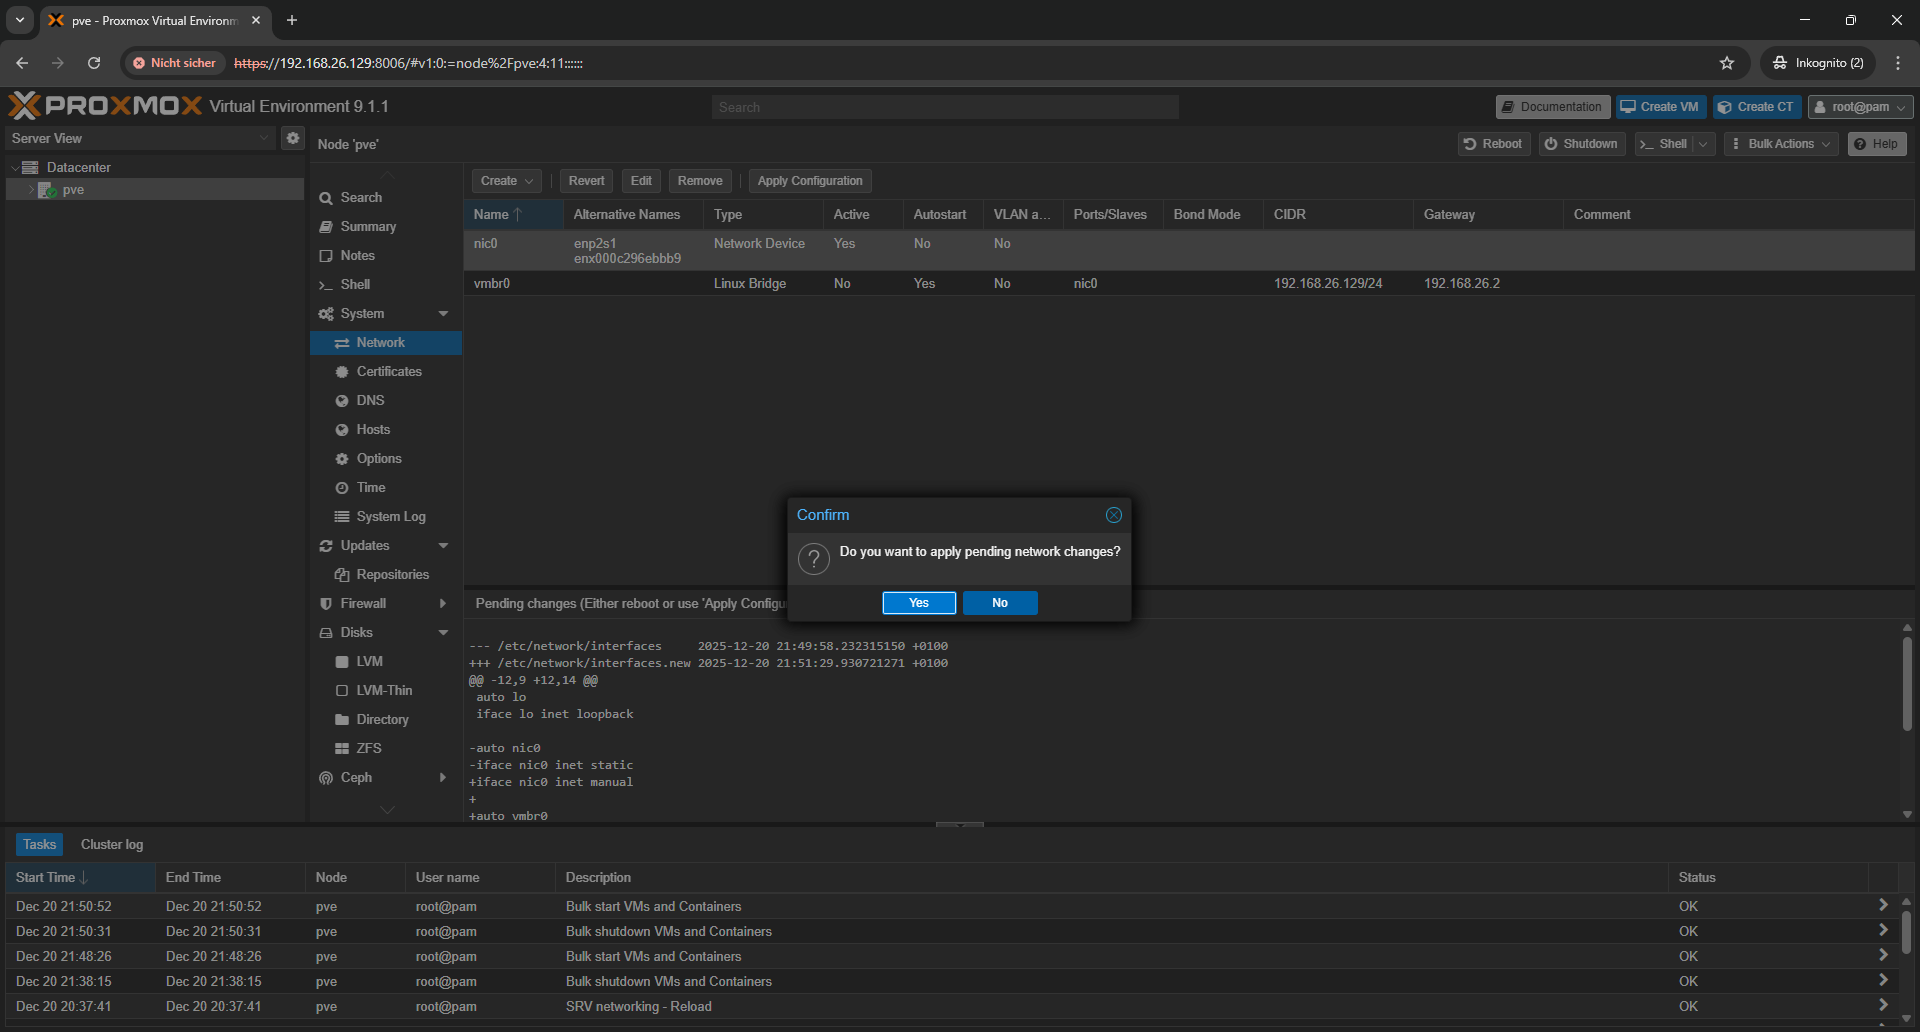Viewport: 1920px width, 1032px height.
Task: Click the pending changes vertical scrollbar
Action: click(x=1907, y=685)
